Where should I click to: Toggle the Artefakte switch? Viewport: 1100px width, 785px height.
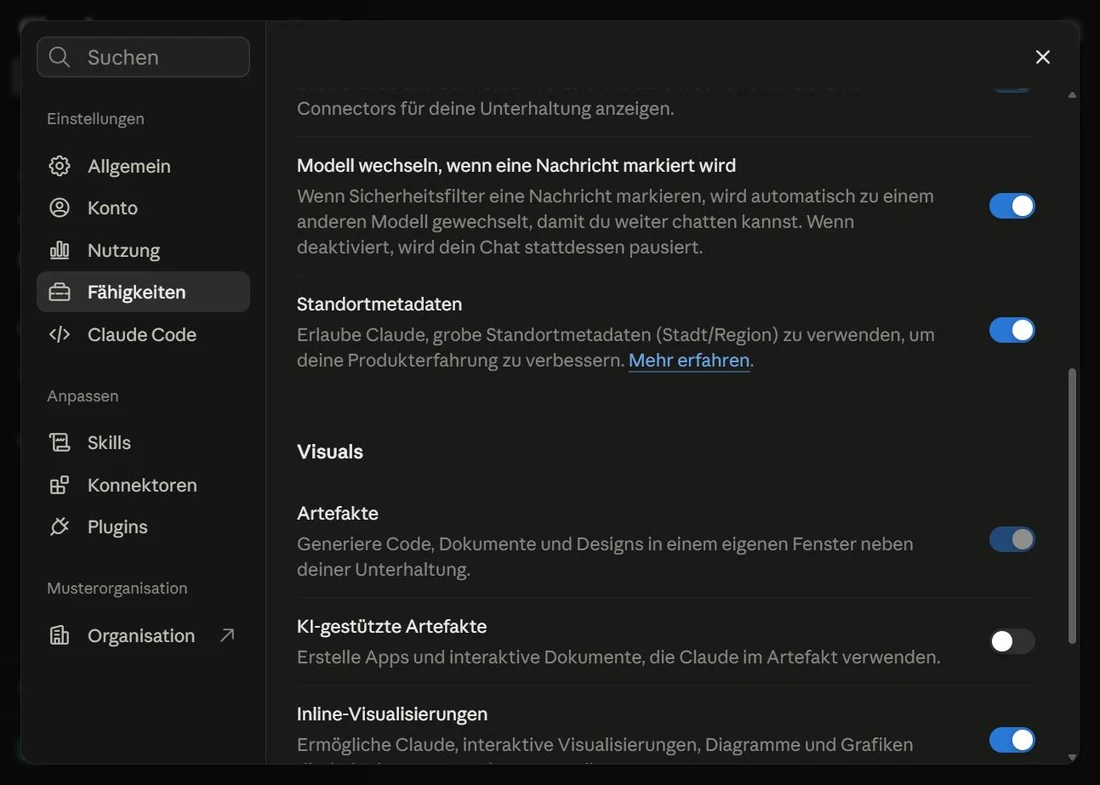pyautogui.click(x=1012, y=539)
